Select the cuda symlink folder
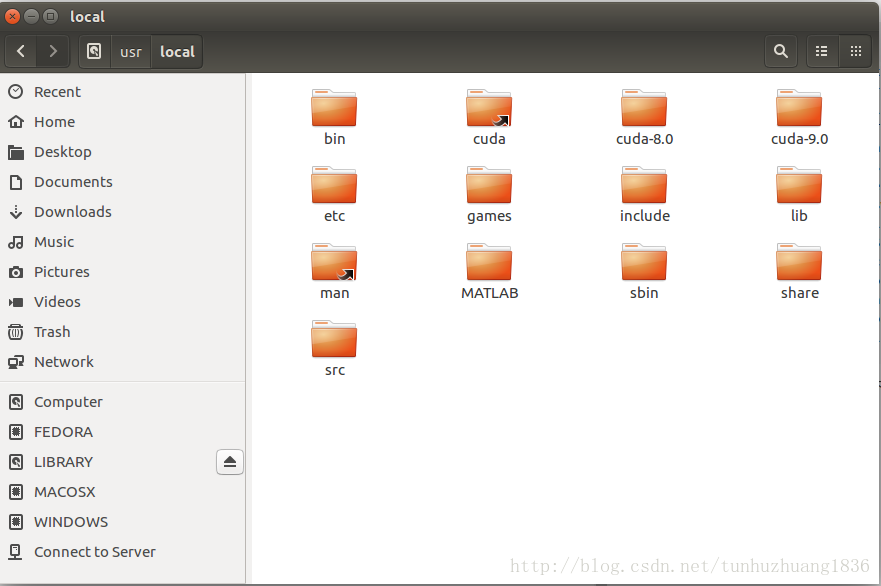The width and height of the screenshot is (881, 586). (x=489, y=118)
